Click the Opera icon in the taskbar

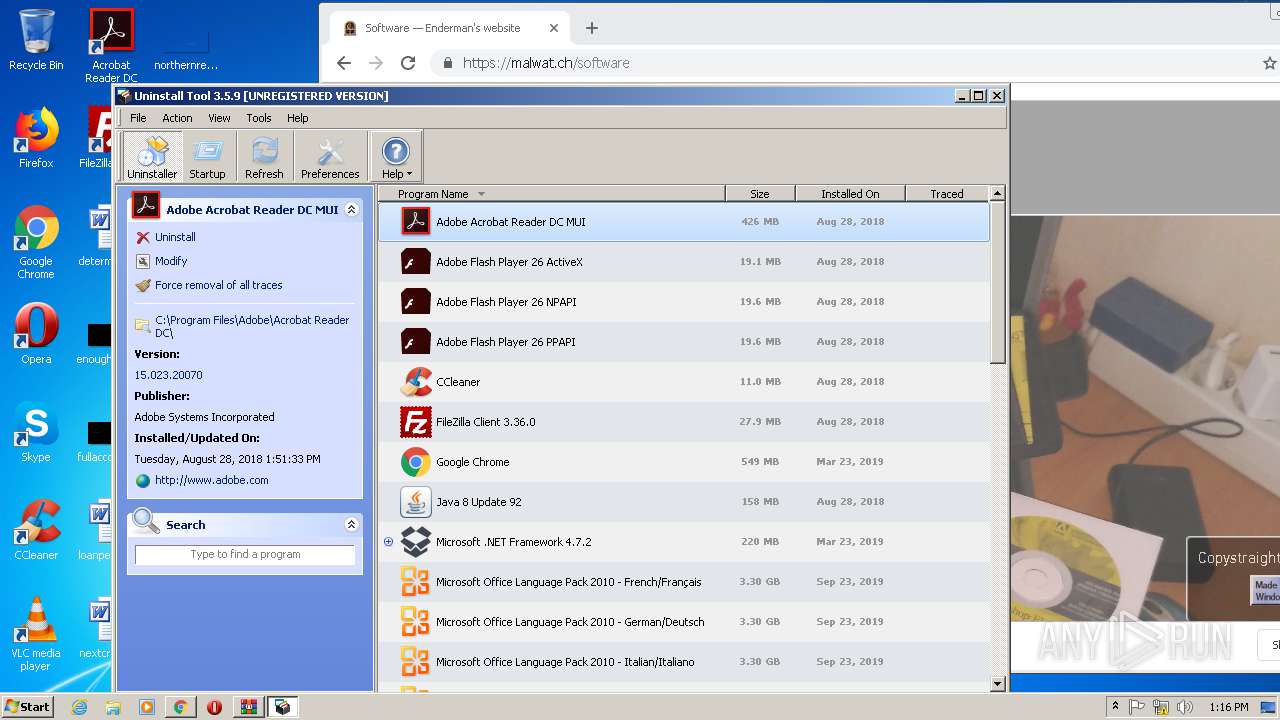214,707
